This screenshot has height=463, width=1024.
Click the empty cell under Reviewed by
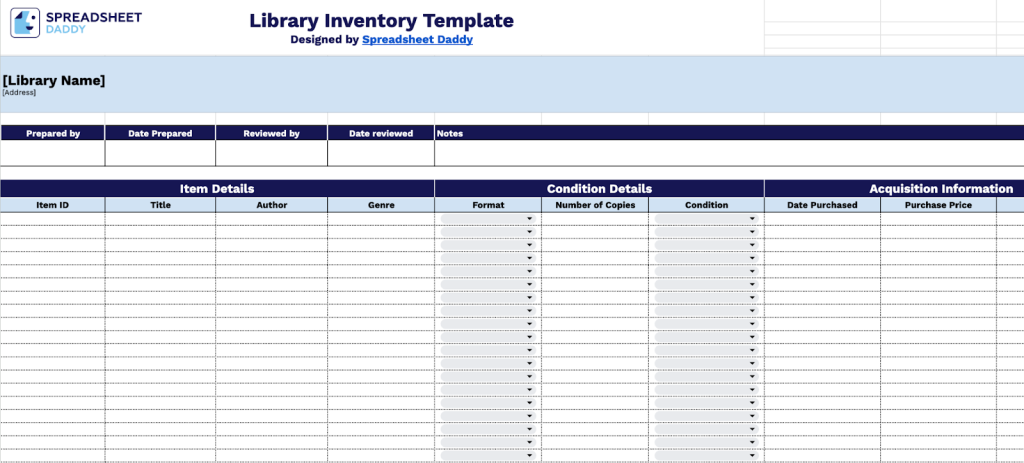pos(271,153)
